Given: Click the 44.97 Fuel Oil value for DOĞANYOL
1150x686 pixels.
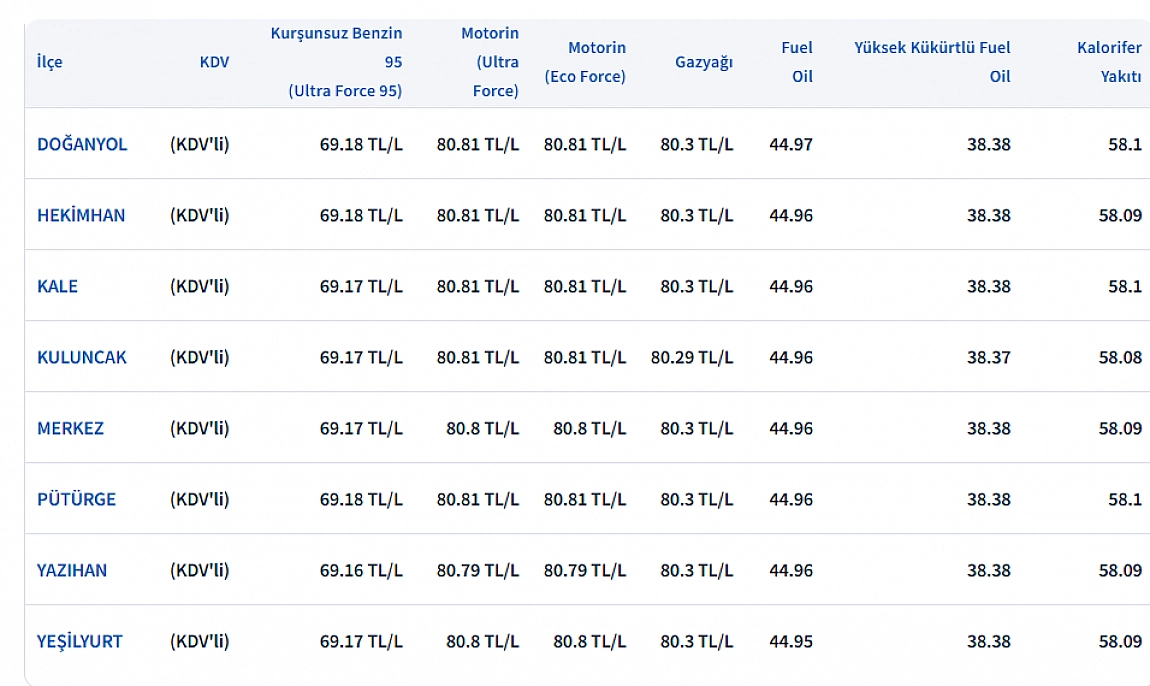Looking at the screenshot, I should coord(791,145).
